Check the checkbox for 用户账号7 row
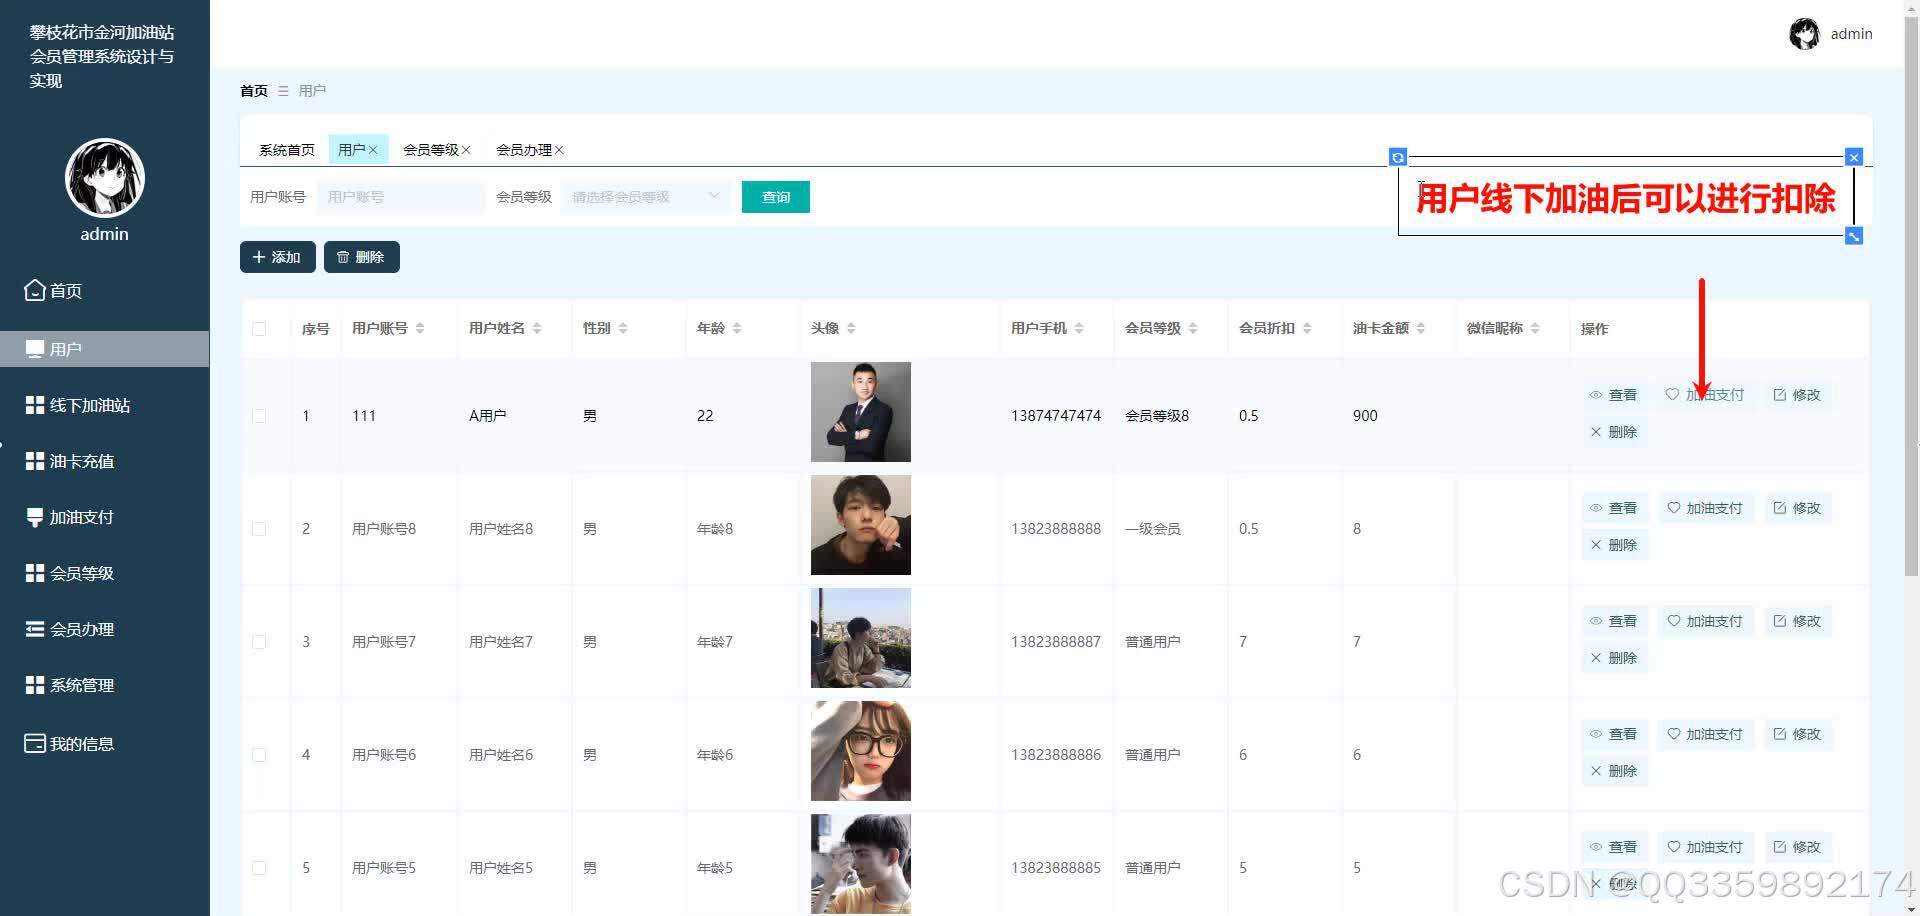This screenshot has width=1920, height=916. point(259,642)
